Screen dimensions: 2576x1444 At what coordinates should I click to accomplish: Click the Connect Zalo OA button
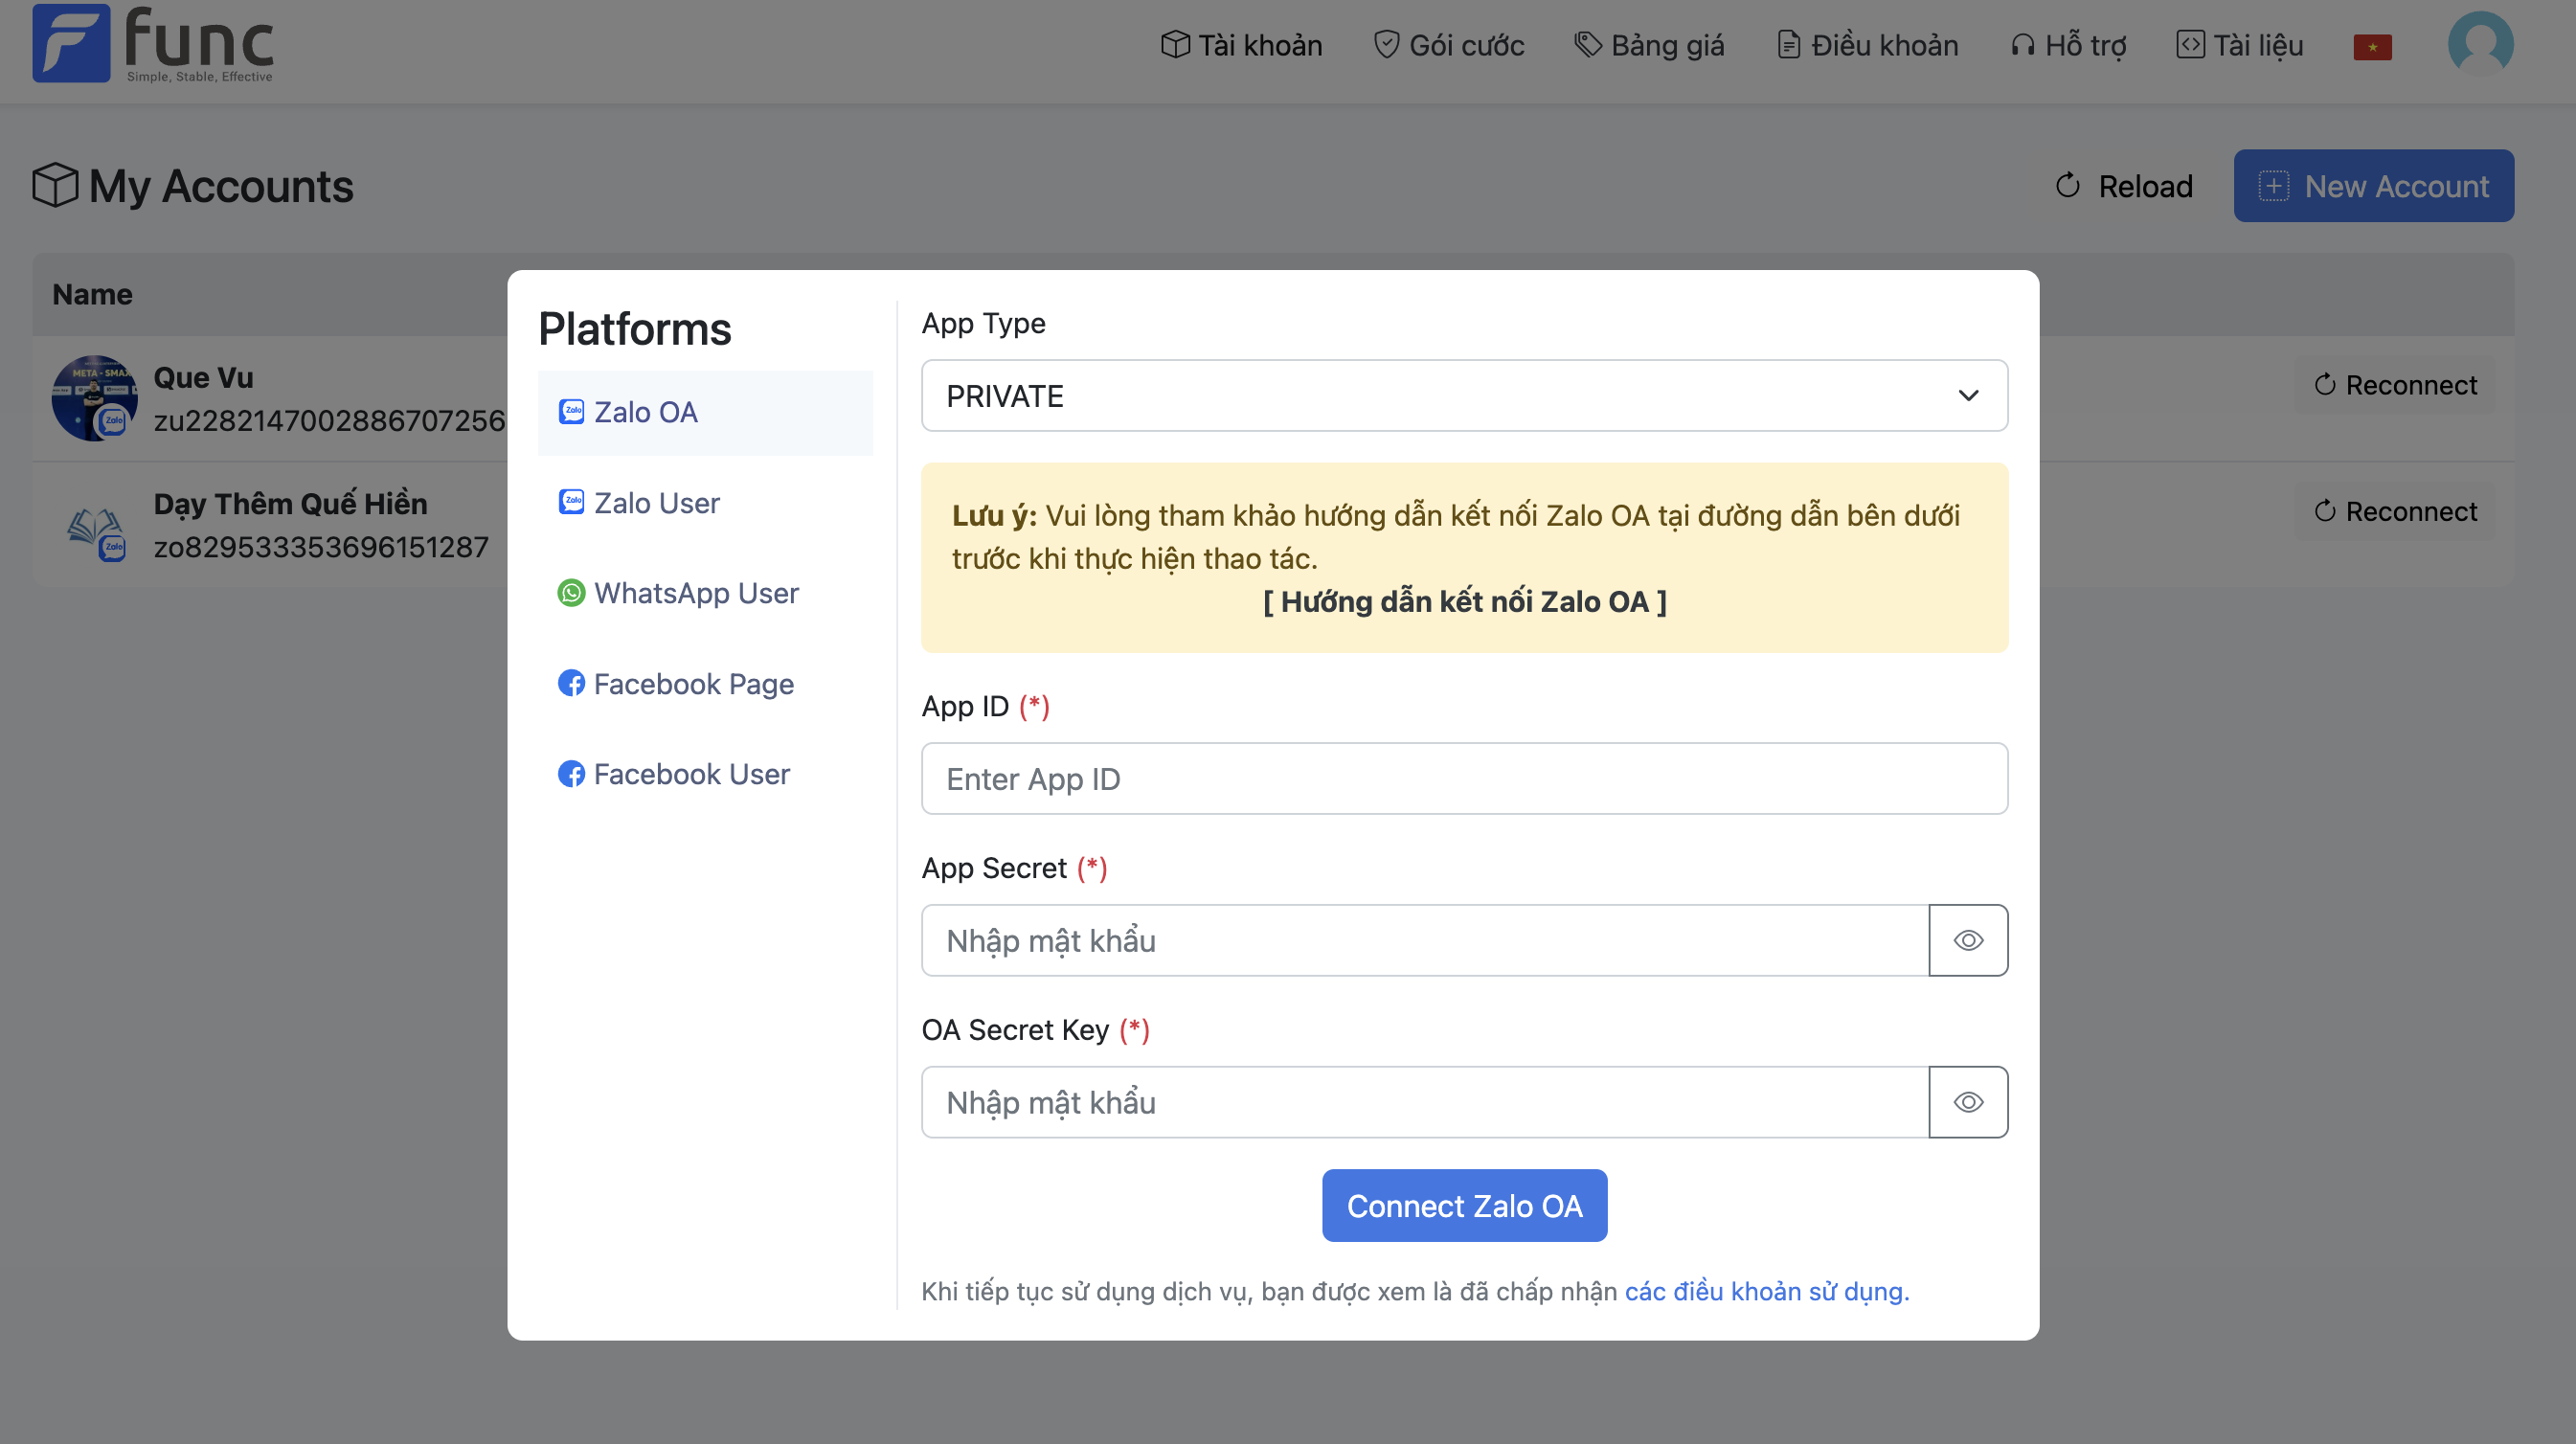[x=1463, y=1206]
